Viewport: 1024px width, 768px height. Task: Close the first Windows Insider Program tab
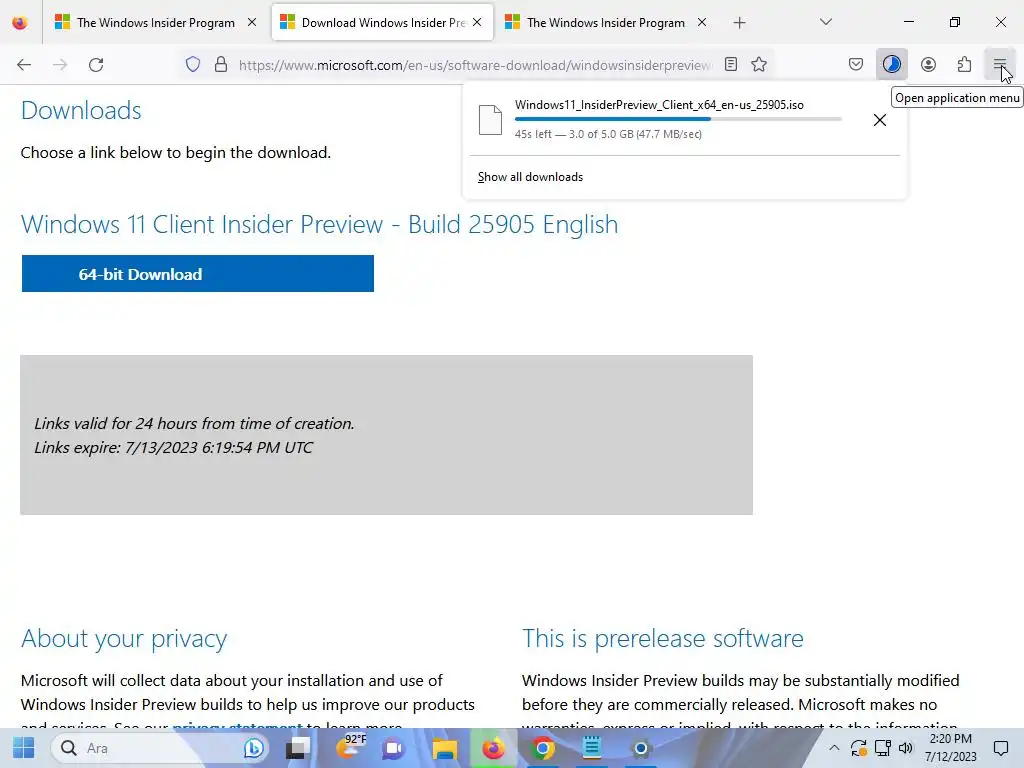coord(252,22)
